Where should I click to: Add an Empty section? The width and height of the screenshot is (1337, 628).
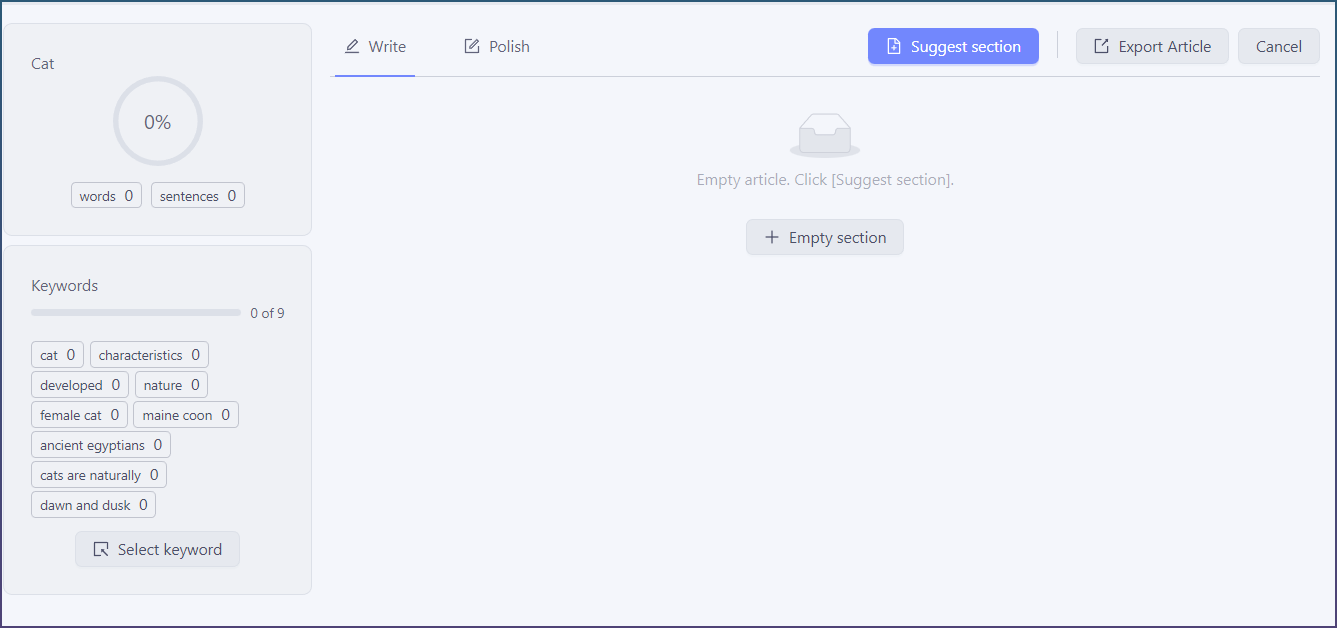pos(825,238)
